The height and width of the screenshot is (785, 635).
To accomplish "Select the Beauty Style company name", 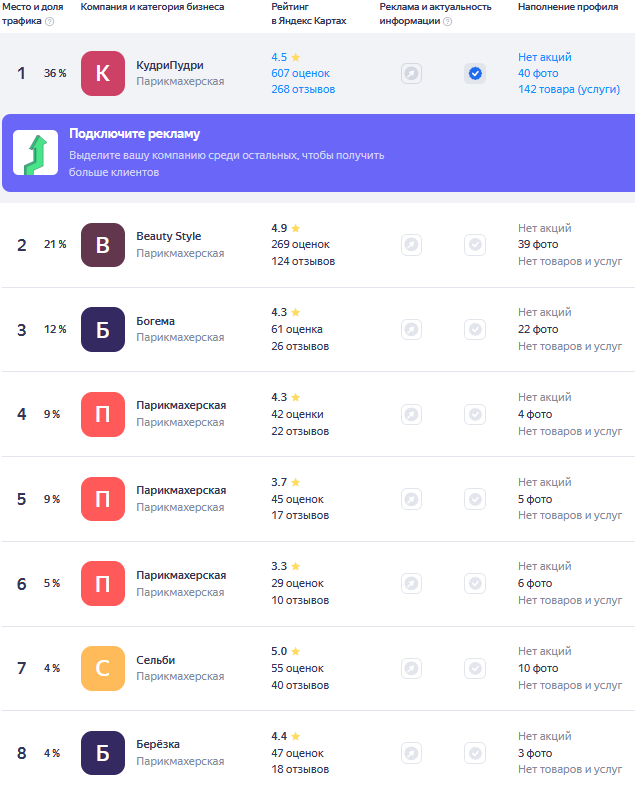I will click(169, 236).
